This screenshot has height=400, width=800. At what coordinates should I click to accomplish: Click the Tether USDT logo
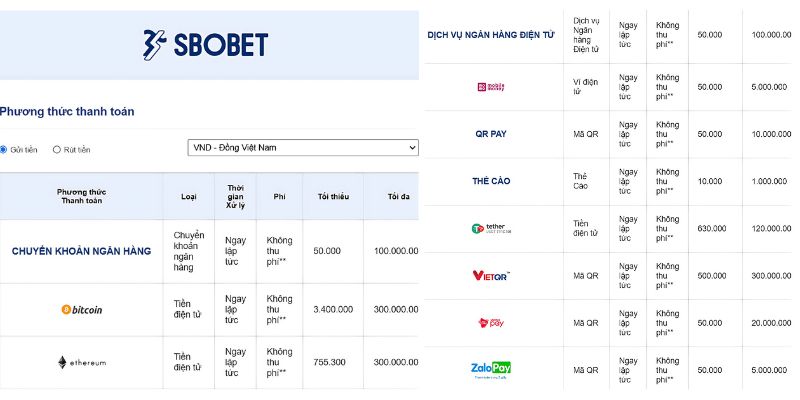pyautogui.click(x=491, y=229)
